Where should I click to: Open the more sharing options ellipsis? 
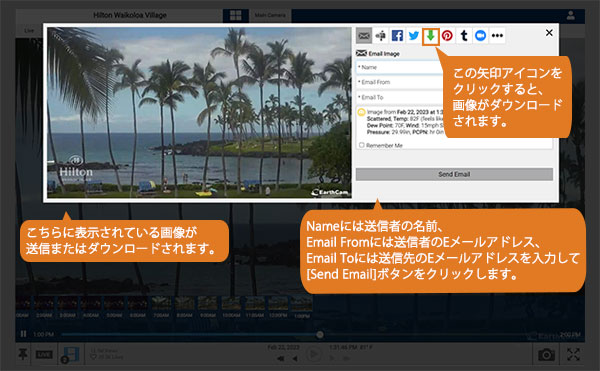click(x=497, y=36)
